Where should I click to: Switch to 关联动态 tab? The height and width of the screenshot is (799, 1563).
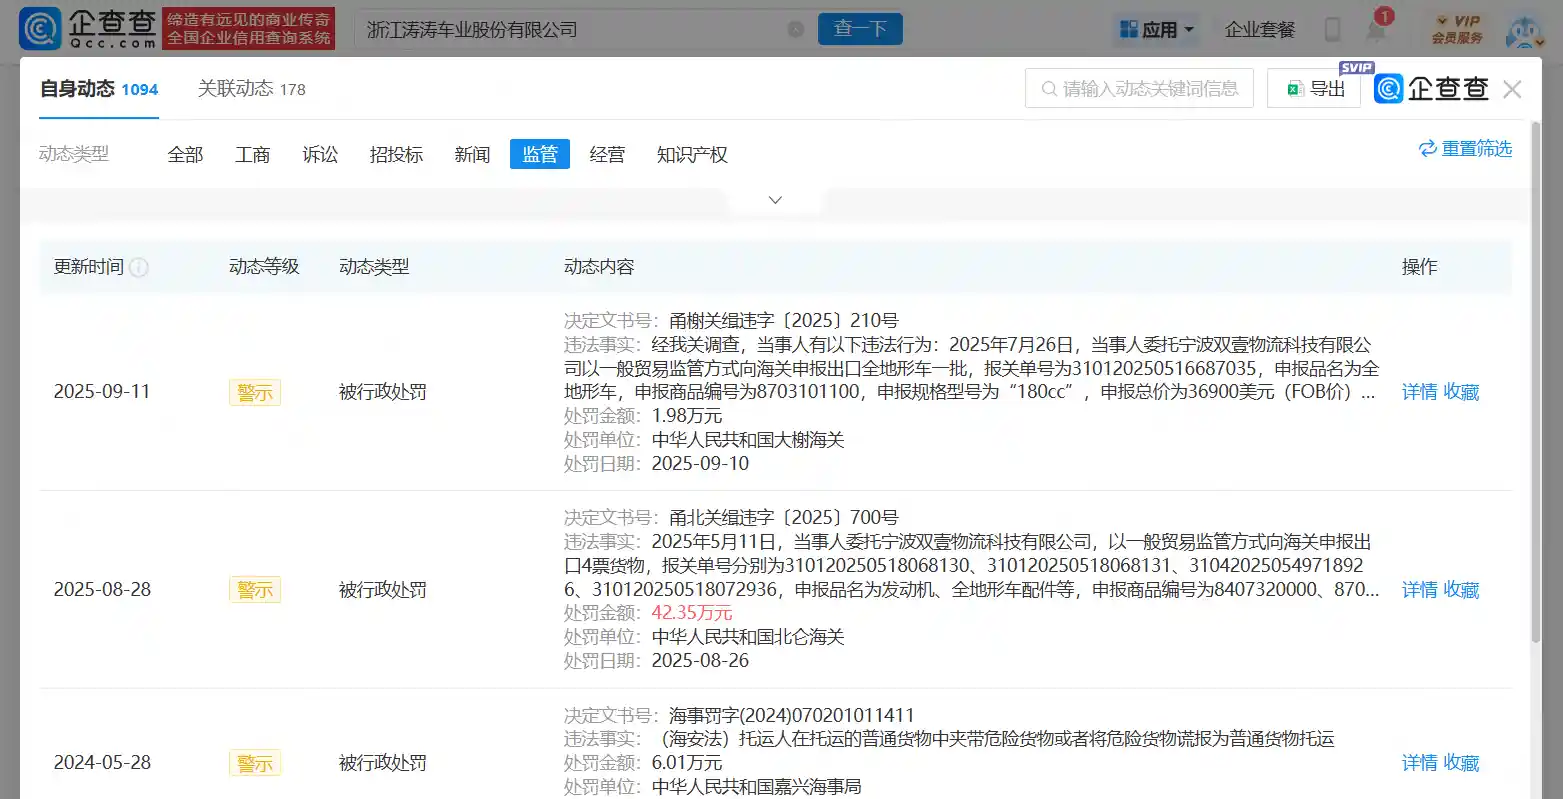[x=237, y=88]
